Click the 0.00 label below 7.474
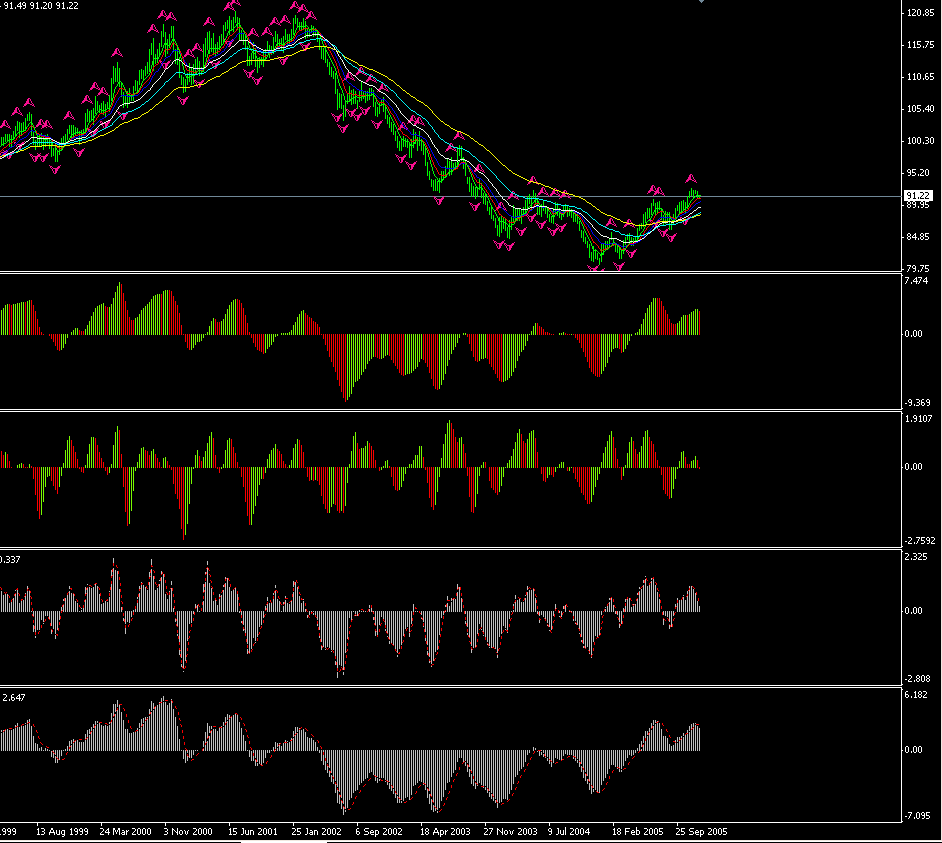This screenshot has width=942, height=843. (914, 334)
